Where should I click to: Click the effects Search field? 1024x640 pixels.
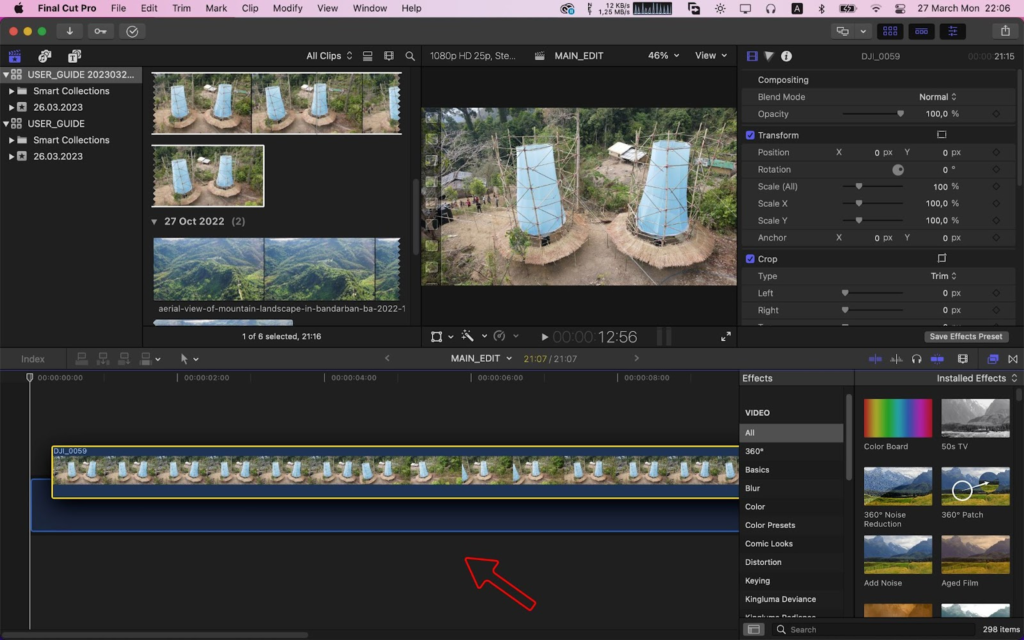pos(873,630)
